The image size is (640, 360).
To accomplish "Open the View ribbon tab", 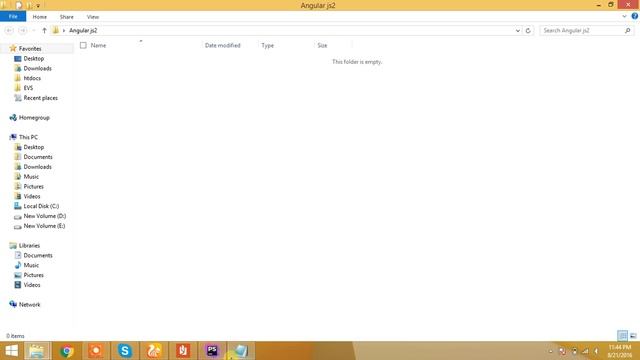I will coord(93,17).
